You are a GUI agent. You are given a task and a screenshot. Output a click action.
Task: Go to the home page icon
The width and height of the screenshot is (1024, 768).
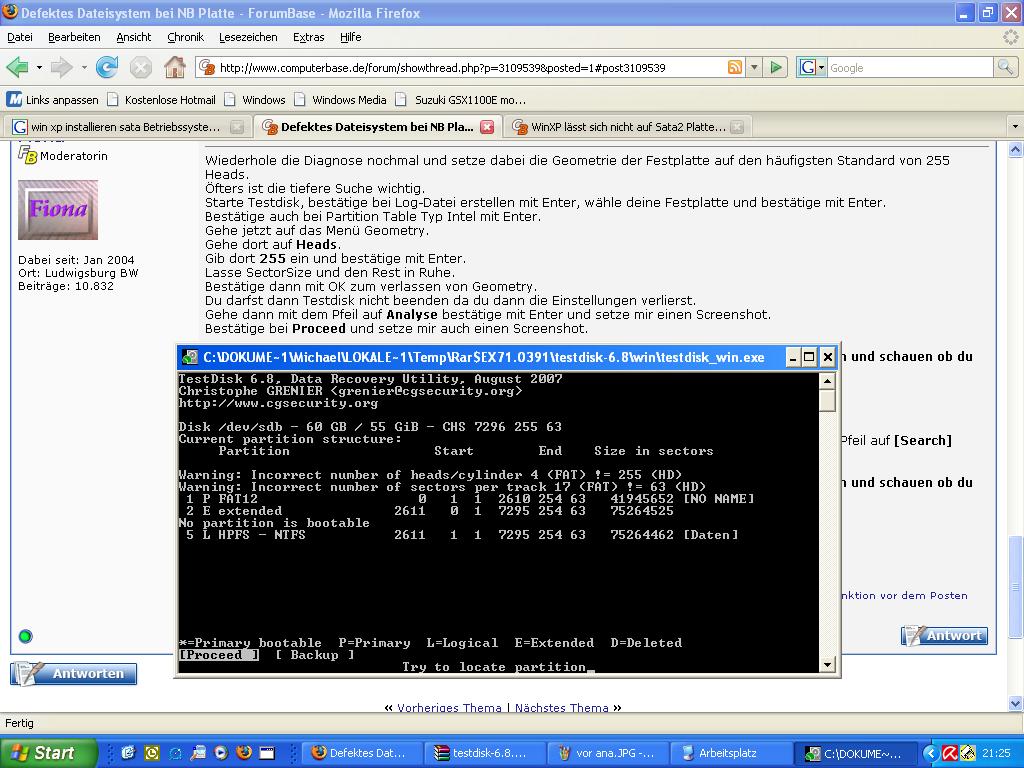(x=174, y=67)
